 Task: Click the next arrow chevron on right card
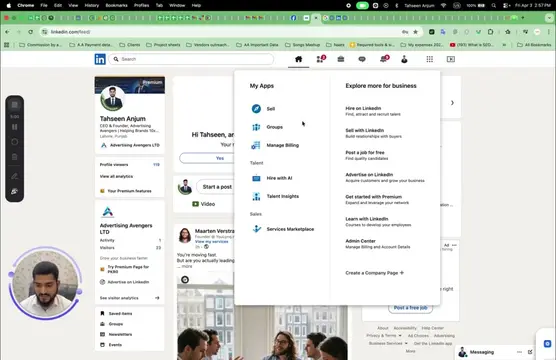point(452,103)
